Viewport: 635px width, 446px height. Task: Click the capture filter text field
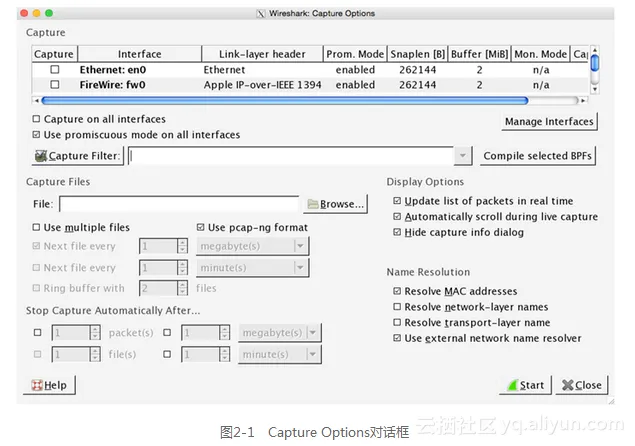(x=291, y=156)
